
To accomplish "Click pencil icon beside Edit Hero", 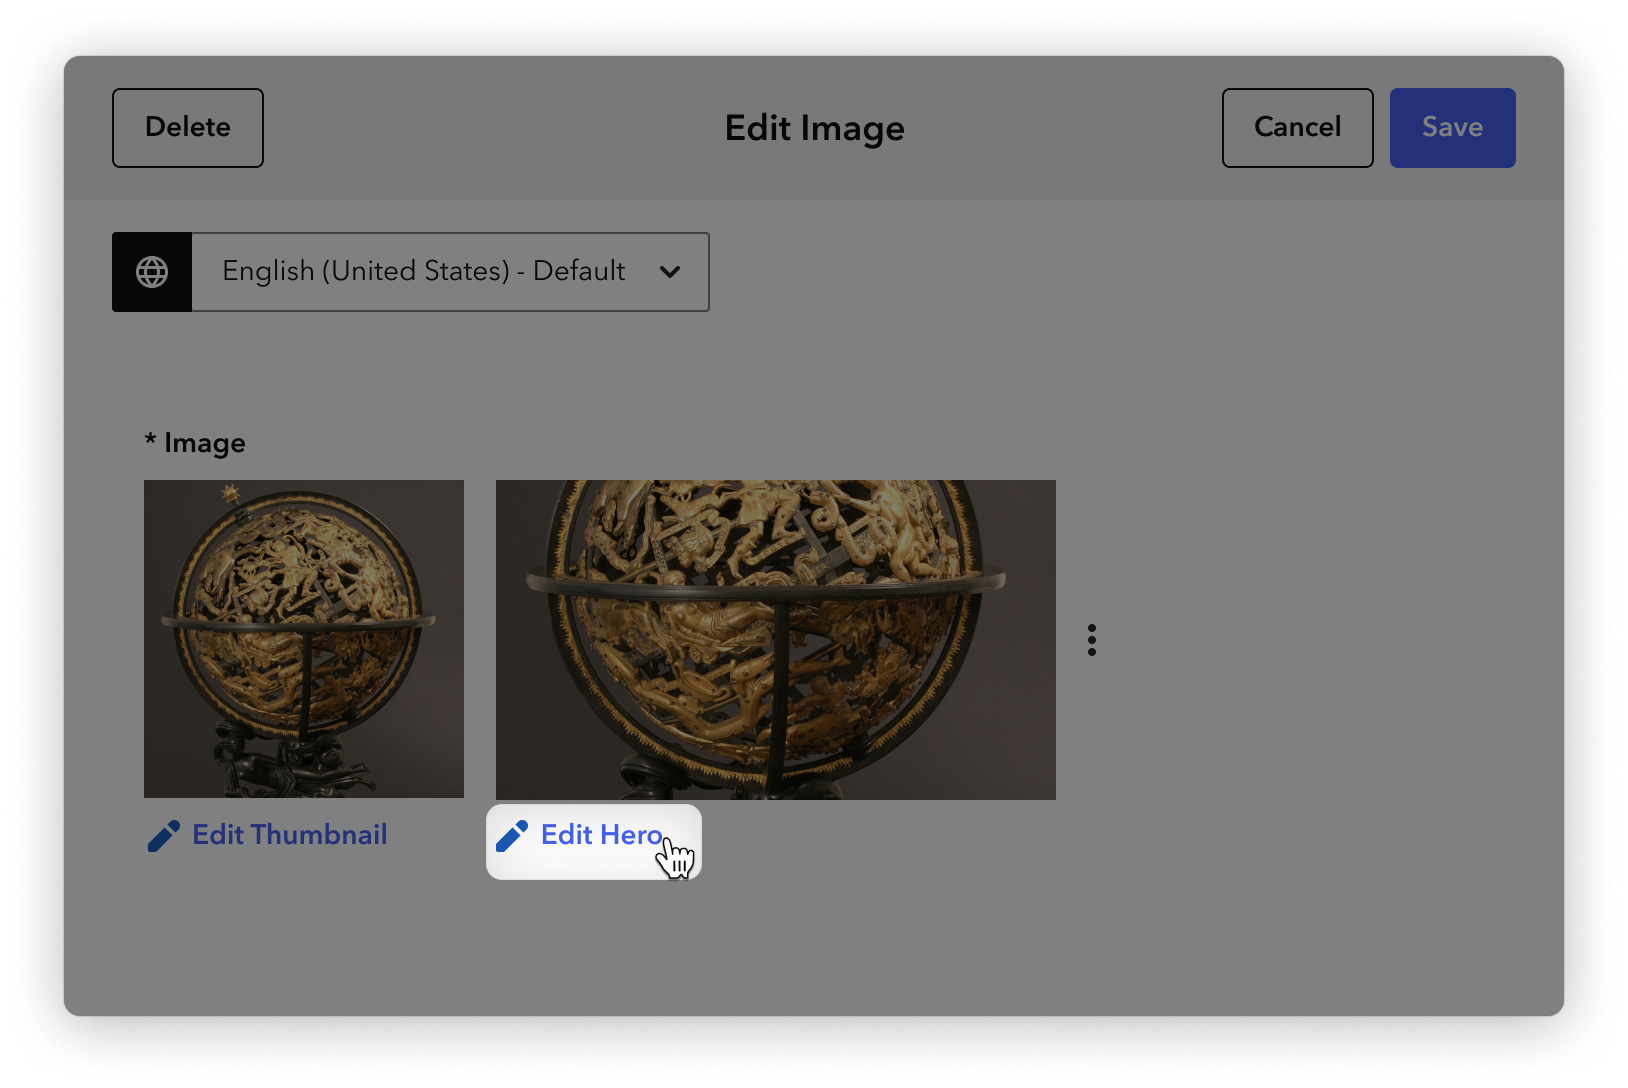I will click(512, 836).
